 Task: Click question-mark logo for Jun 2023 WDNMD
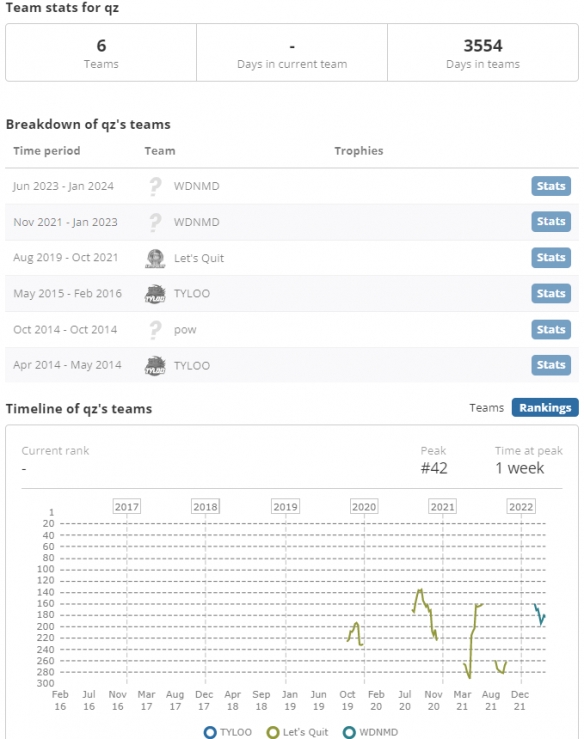(x=155, y=186)
